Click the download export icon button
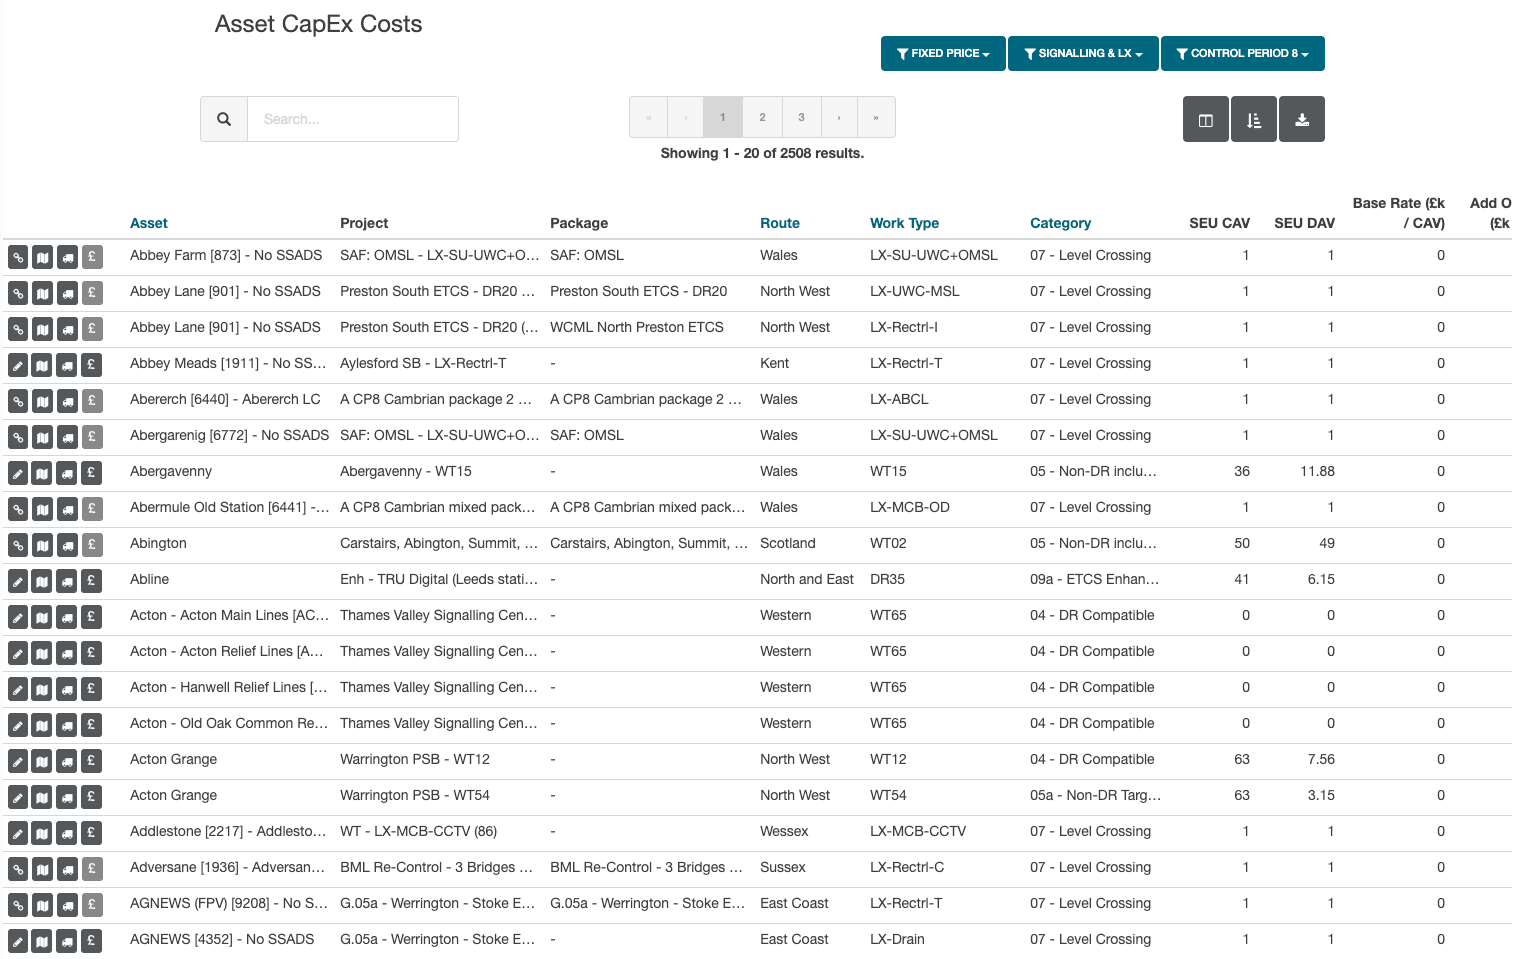The height and width of the screenshot is (959, 1525). point(1302,120)
